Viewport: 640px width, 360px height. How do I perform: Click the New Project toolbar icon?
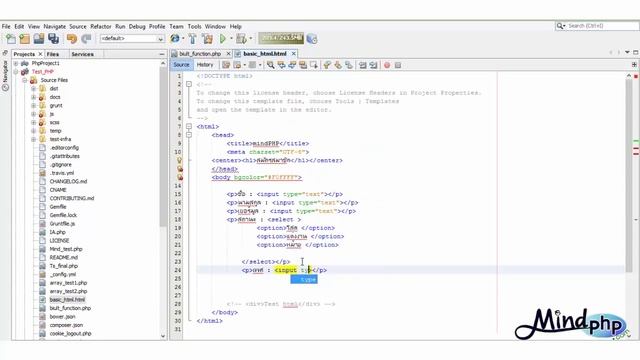(24, 39)
